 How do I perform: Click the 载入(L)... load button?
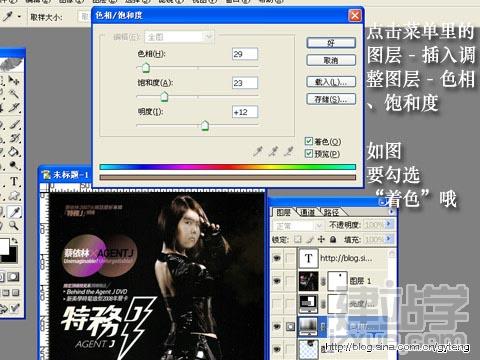click(x=331, y=82)
